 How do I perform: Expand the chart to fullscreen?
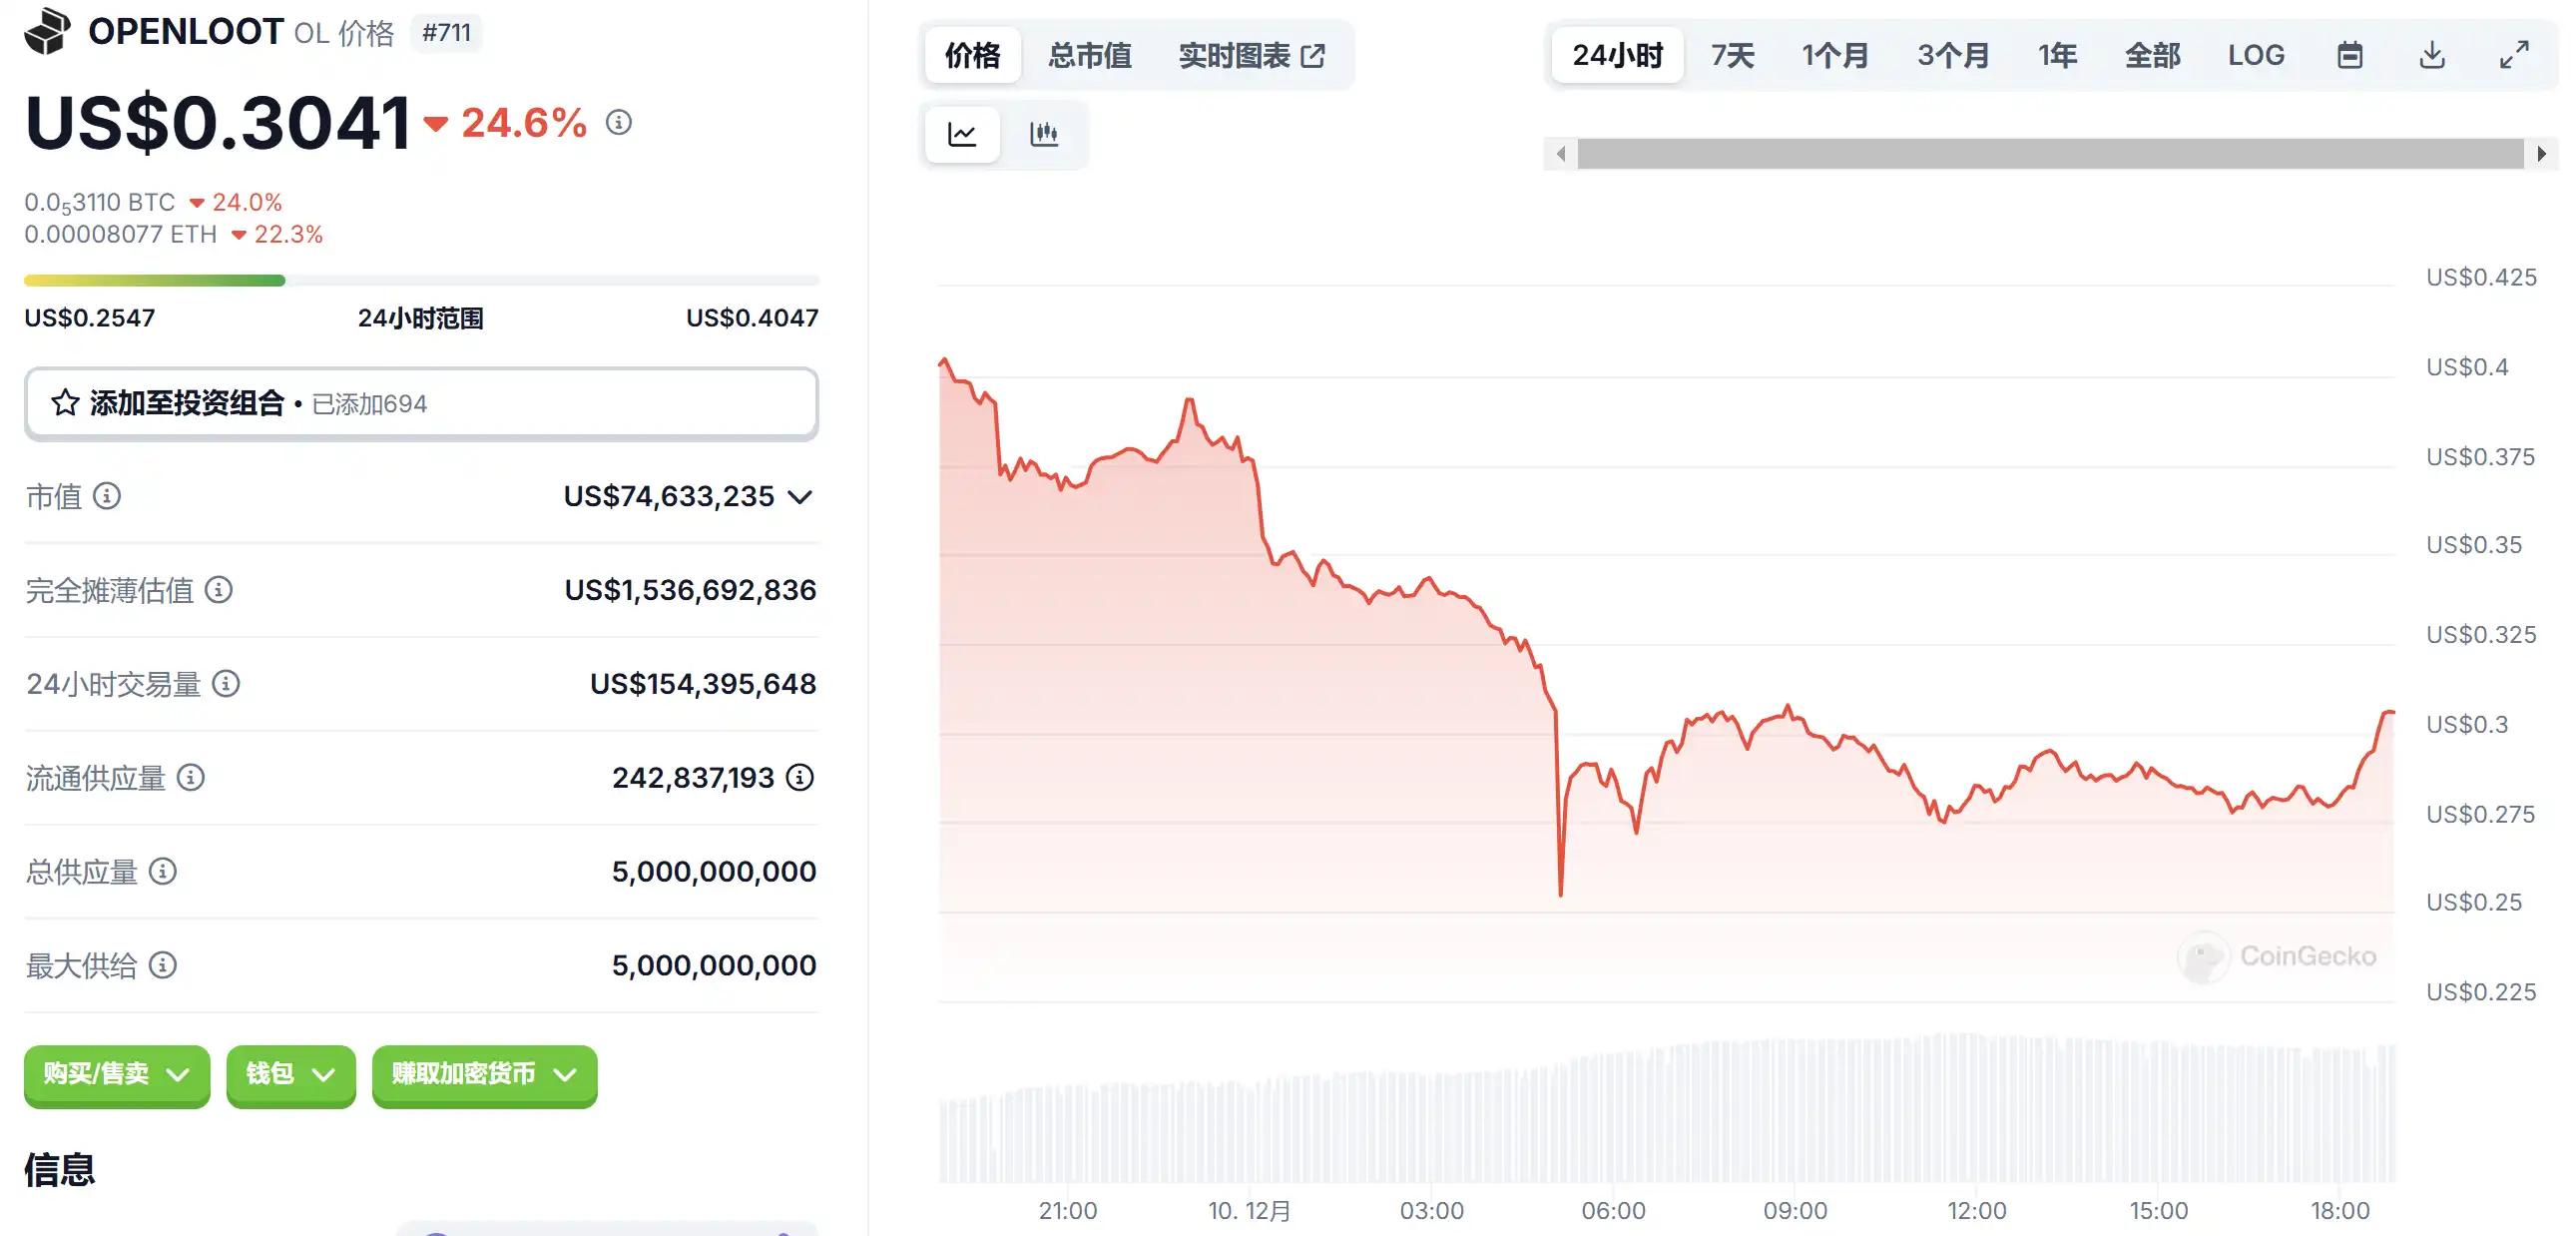point(2513,55)
